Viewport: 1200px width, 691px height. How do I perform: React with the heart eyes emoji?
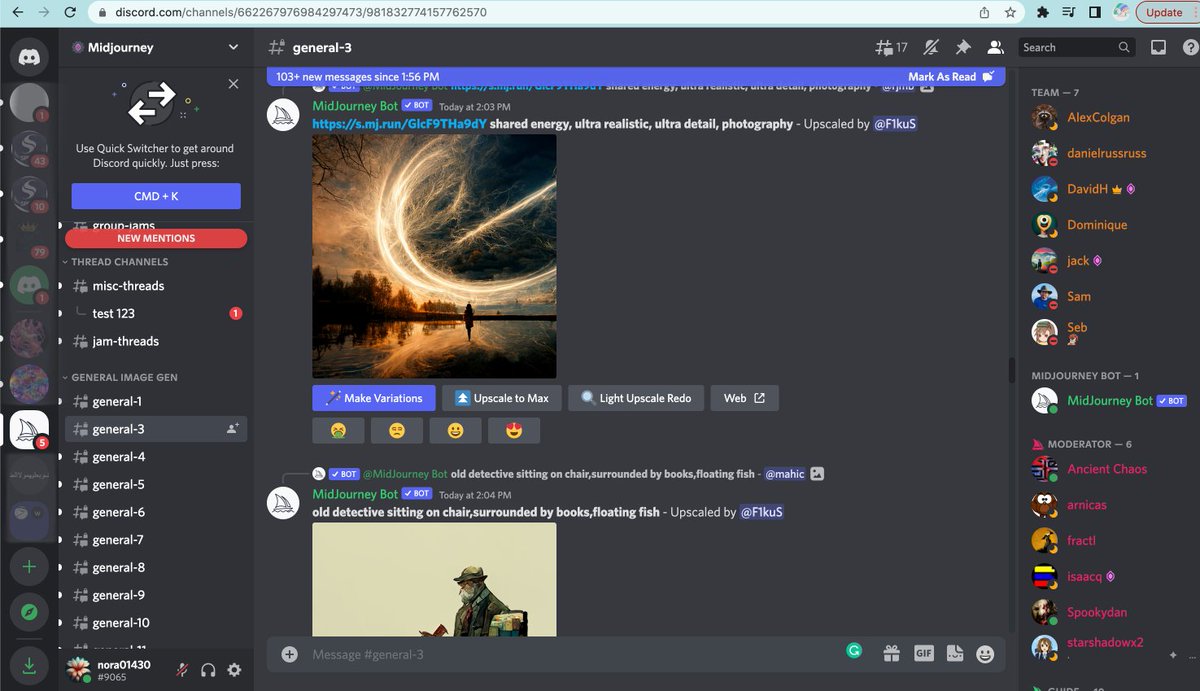pyautogui.click(x=514, y=430)
